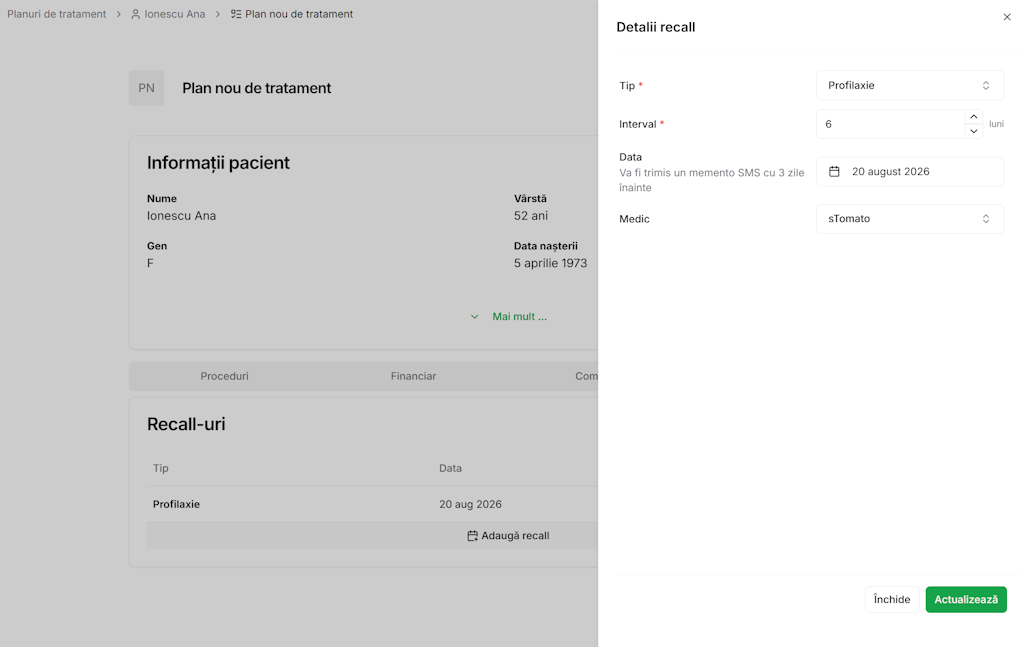1024x647 pixels.
Task: Click the calendar icon in the Data field
Action: pyautogui.click(x=834, y=172)
